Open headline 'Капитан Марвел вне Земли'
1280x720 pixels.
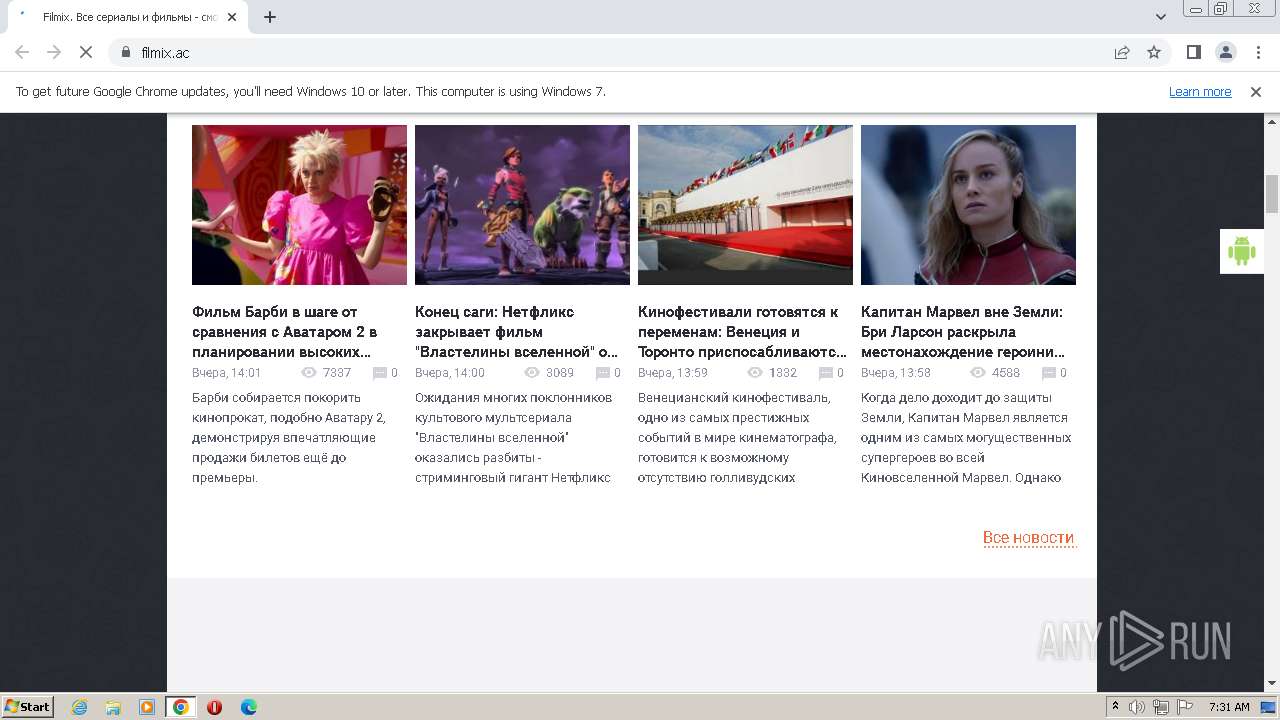click(963, 332)
